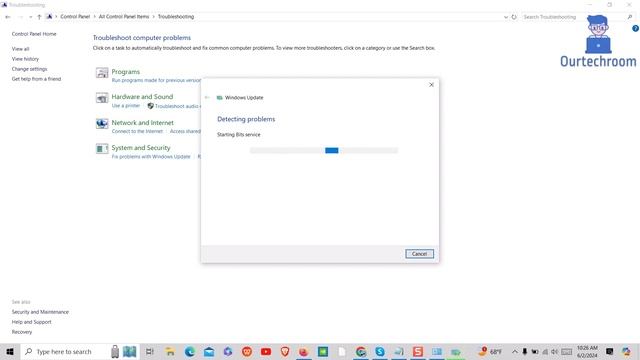Viewport: 640px width, 360px height.
Task: Open the Recovery link
Action: click(22, 332)
